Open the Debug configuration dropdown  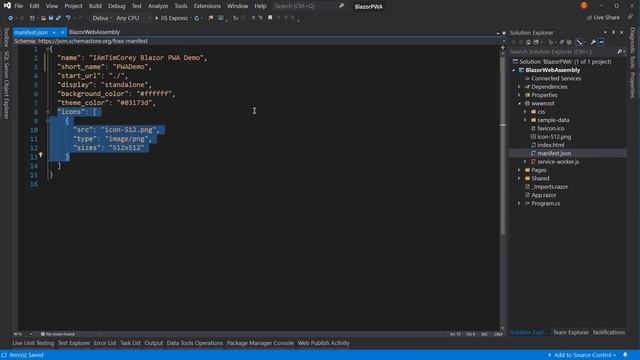[102, 18]
